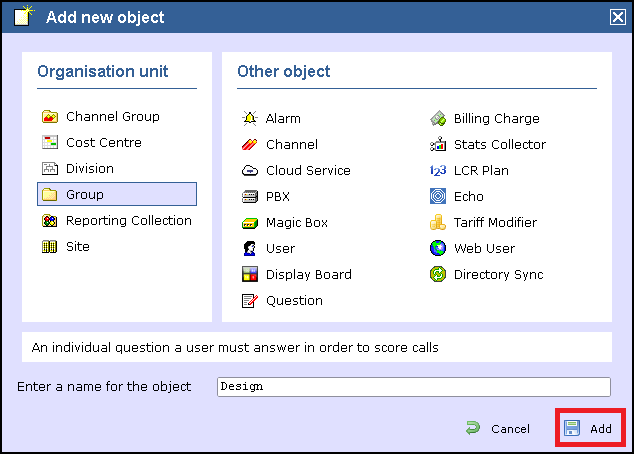Choose the Web User label
Image resolution: width=634 pixels, height=454 pixels.
[484, 249]
